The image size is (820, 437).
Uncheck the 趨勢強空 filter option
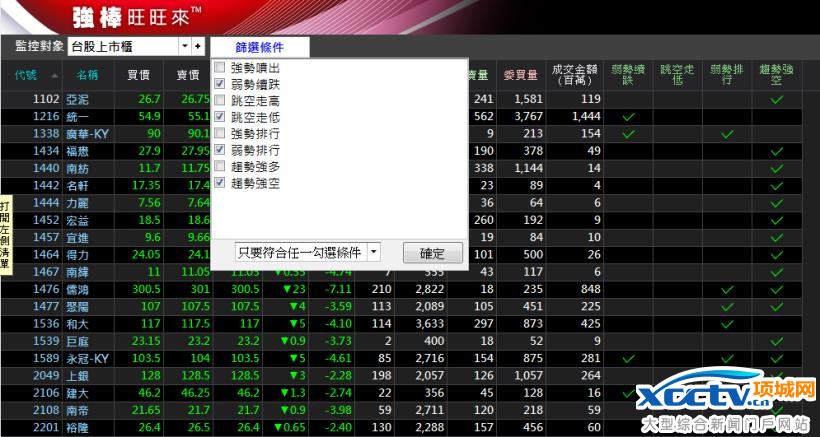(x=219, y=184)
